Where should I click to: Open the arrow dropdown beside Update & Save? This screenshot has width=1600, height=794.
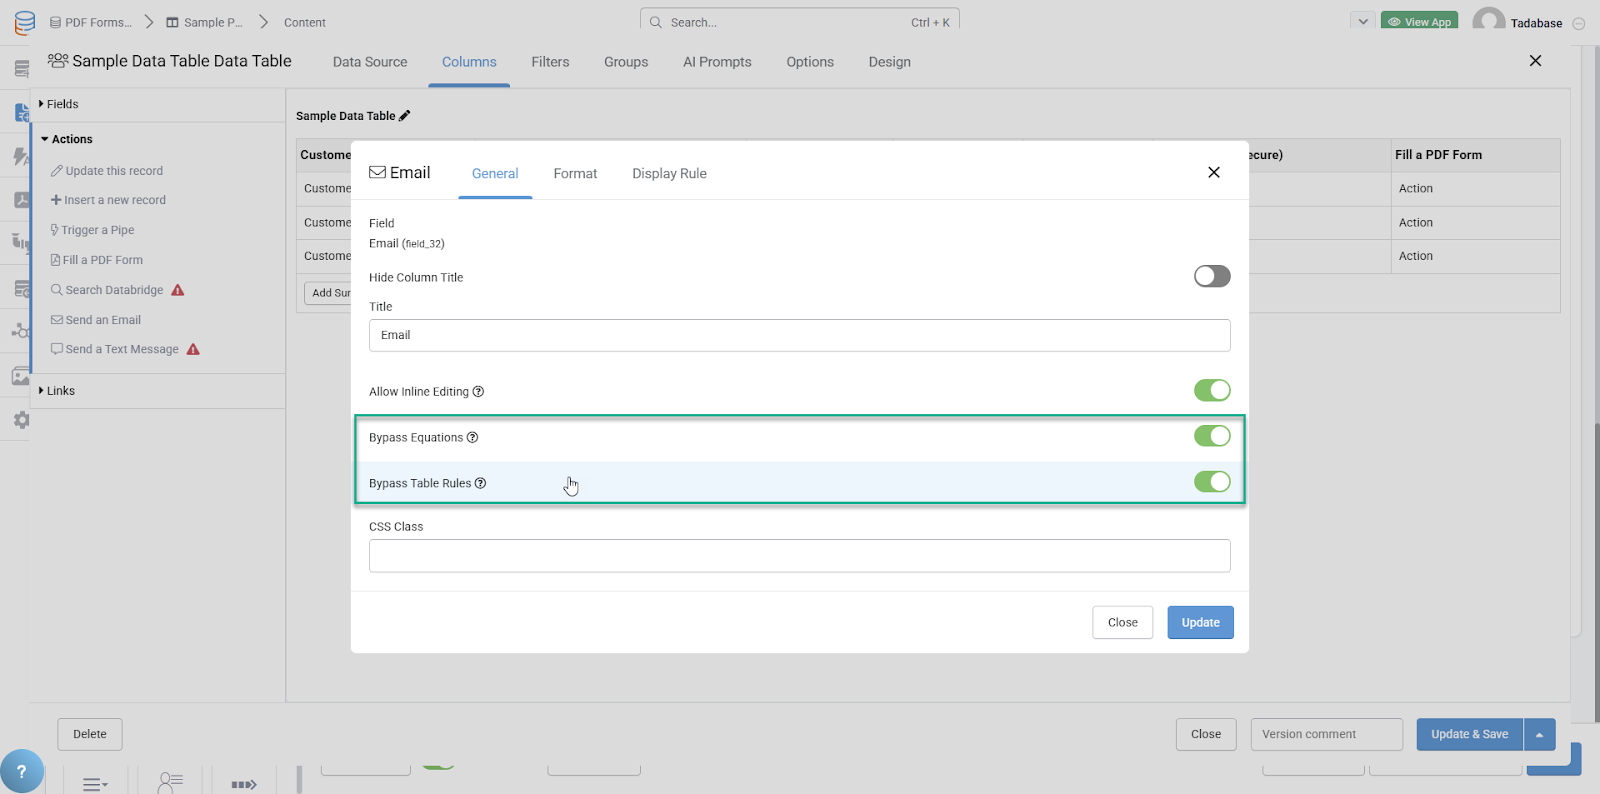tap(1539, 735)
